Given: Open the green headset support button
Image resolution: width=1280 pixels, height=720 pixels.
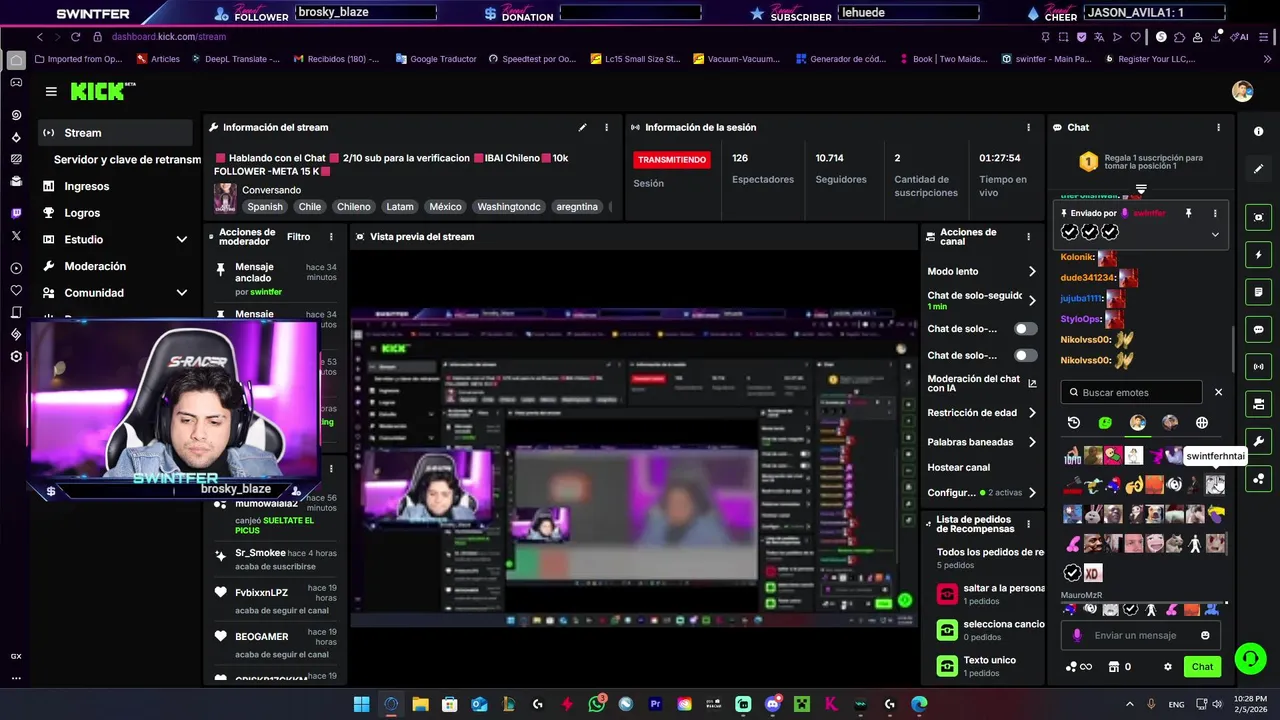Looking at the screenshot, I should 1250,659.
